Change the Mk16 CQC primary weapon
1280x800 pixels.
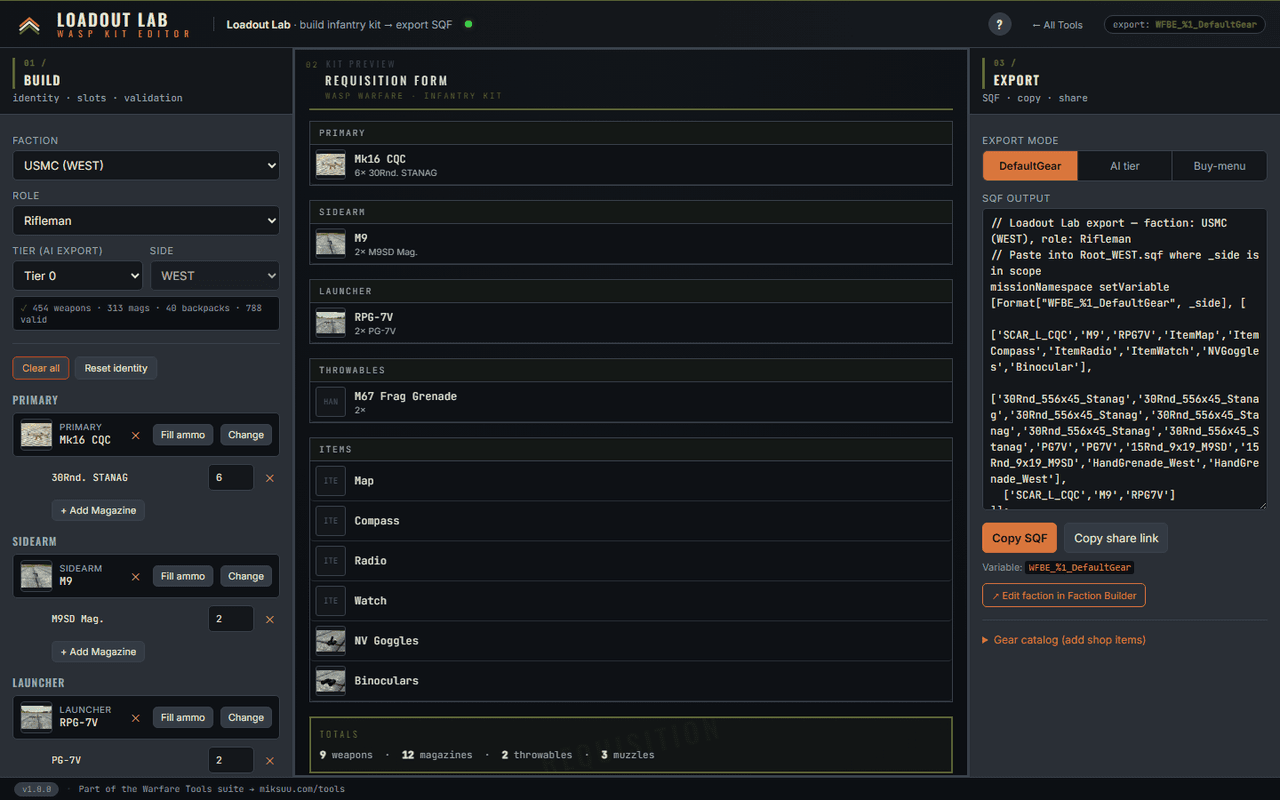tap(246, 435)
